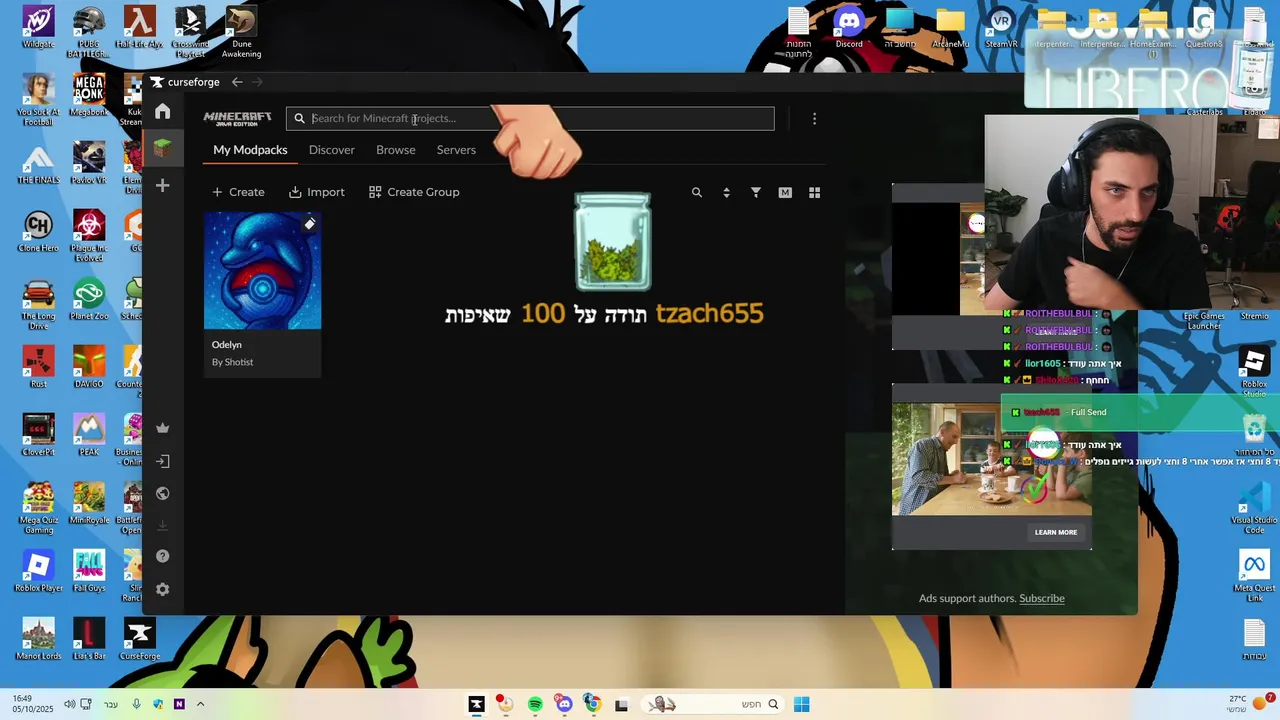
Task: Switch to the Browse tab
Action: [396, 150]
